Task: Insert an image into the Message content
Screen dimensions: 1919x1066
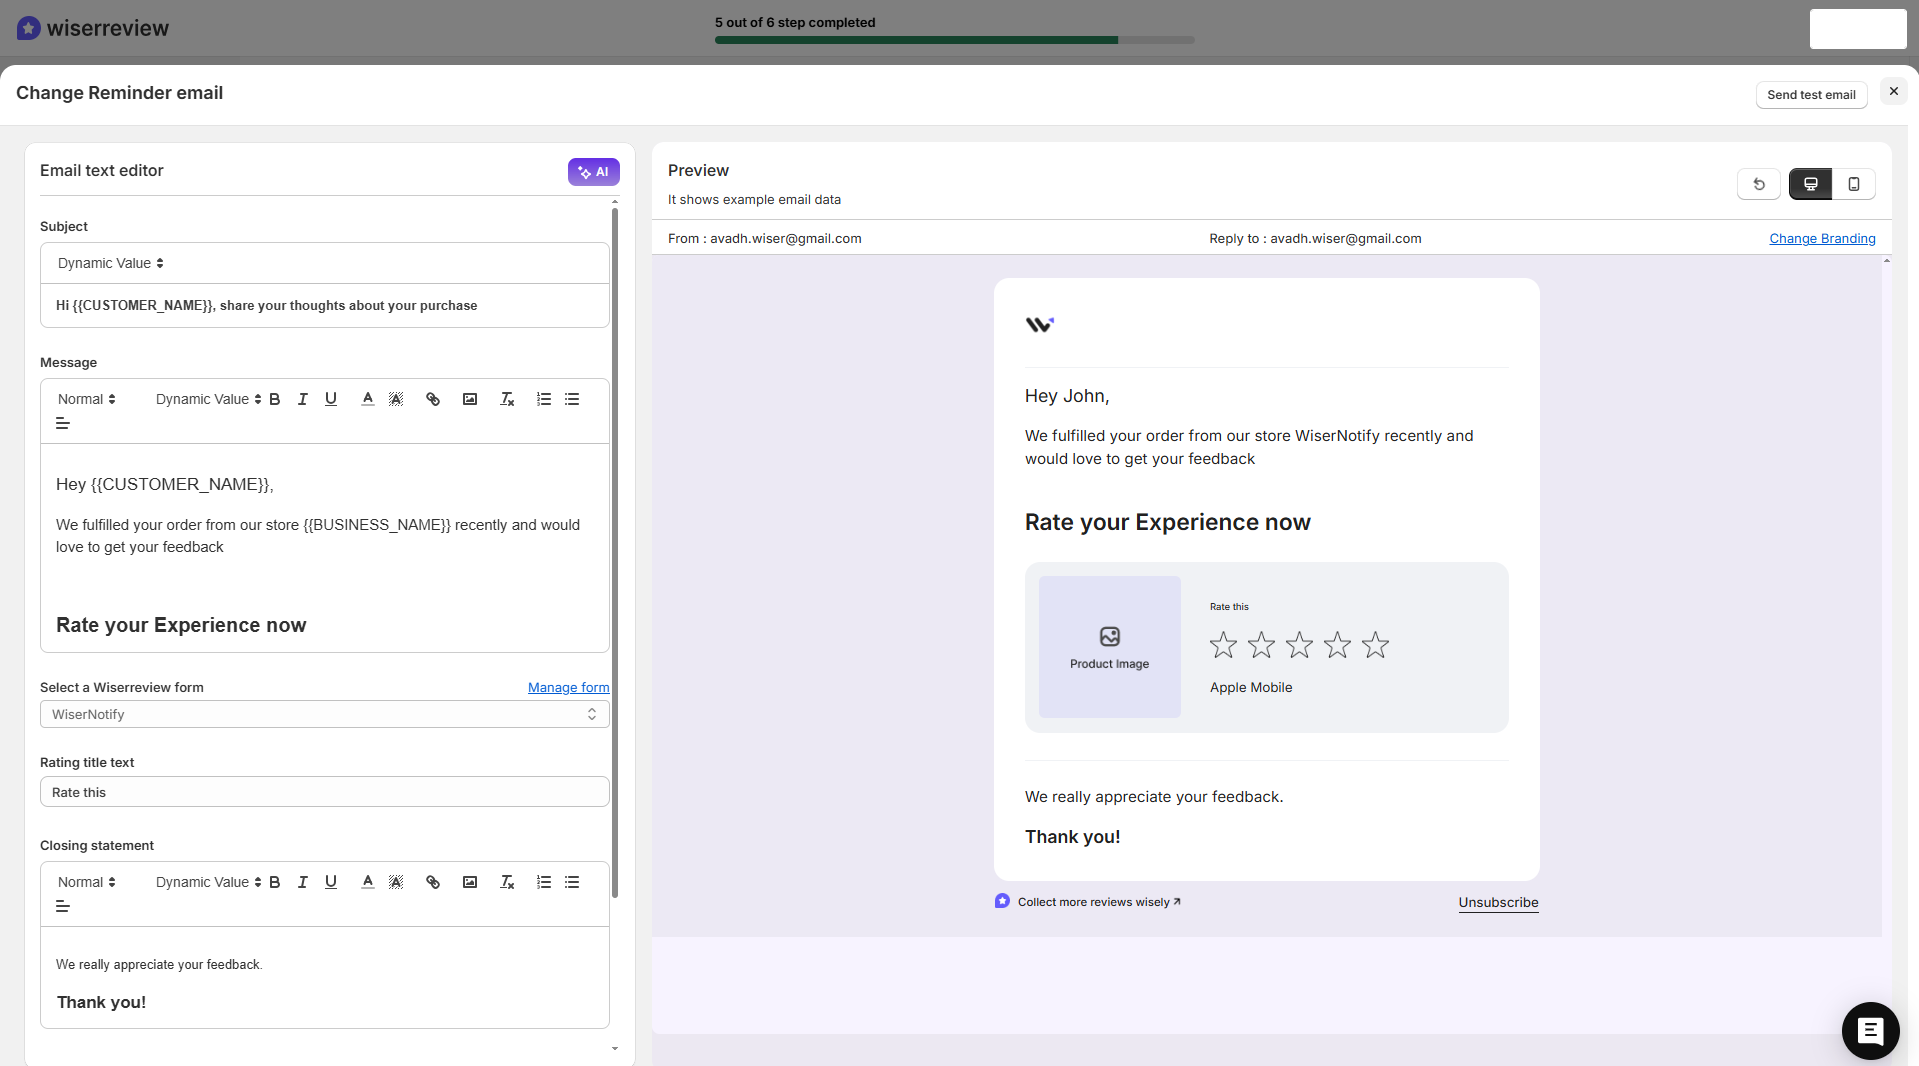Action: click(x=469, y=399)
